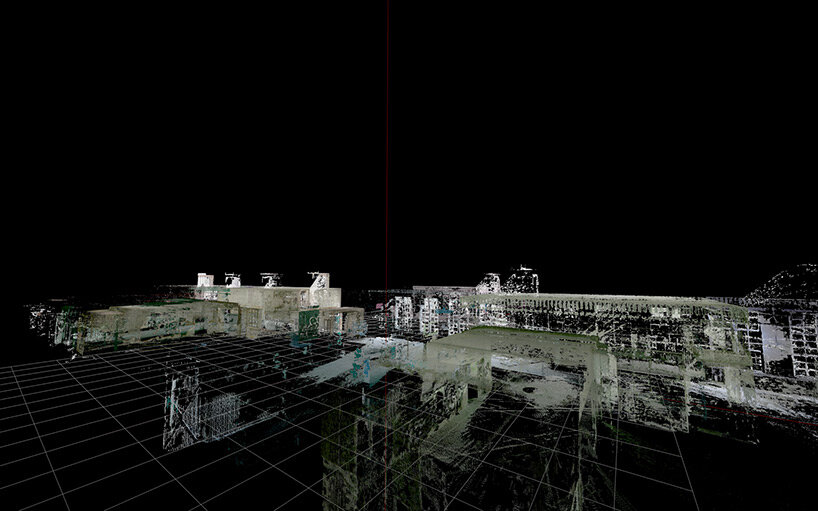Viewport: 818px width, 511px height.
Task: Select the rightmost white rooftop structure on left building
Action: click(x=319, y=280)
